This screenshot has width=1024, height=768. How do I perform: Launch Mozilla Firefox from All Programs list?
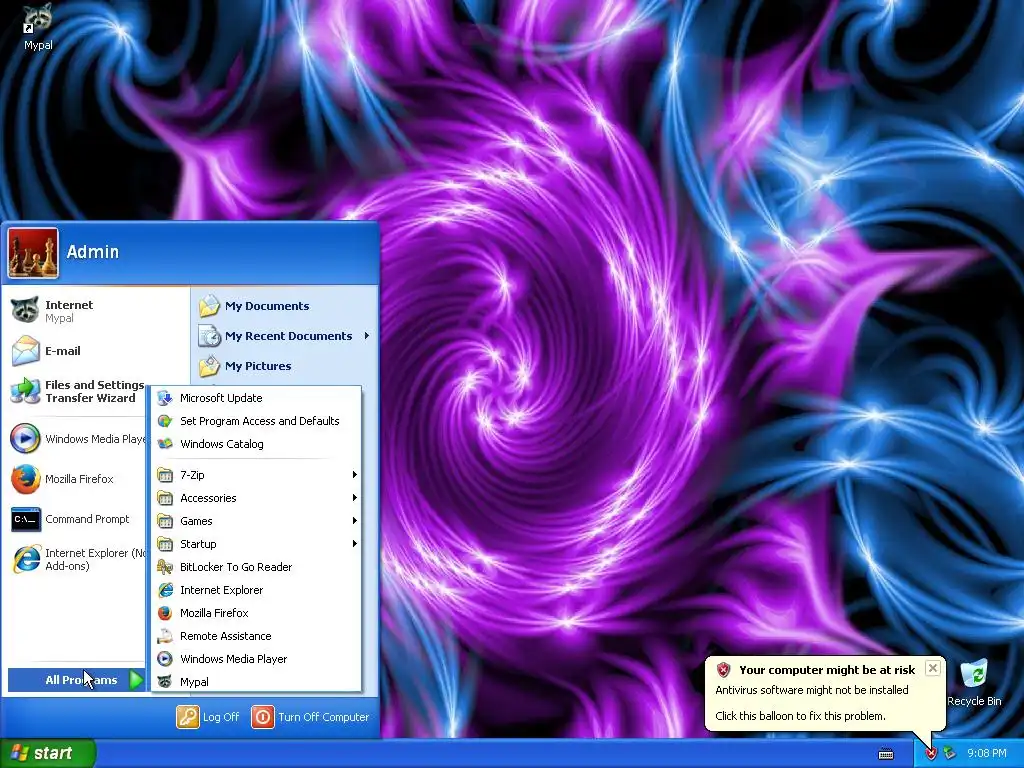pos(256,613)
